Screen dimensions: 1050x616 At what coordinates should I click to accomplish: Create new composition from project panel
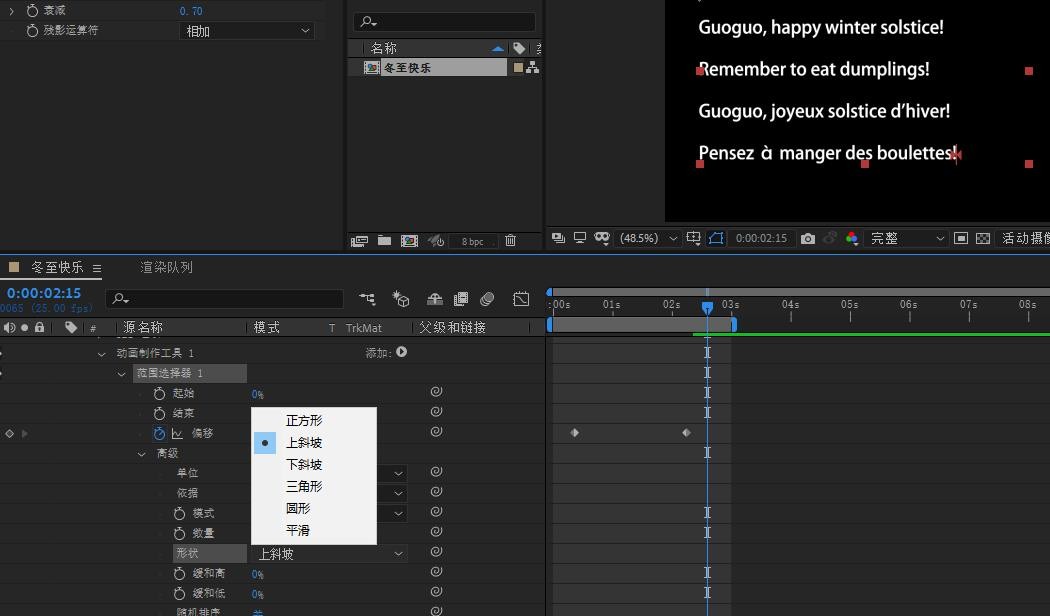click(409, 241)
